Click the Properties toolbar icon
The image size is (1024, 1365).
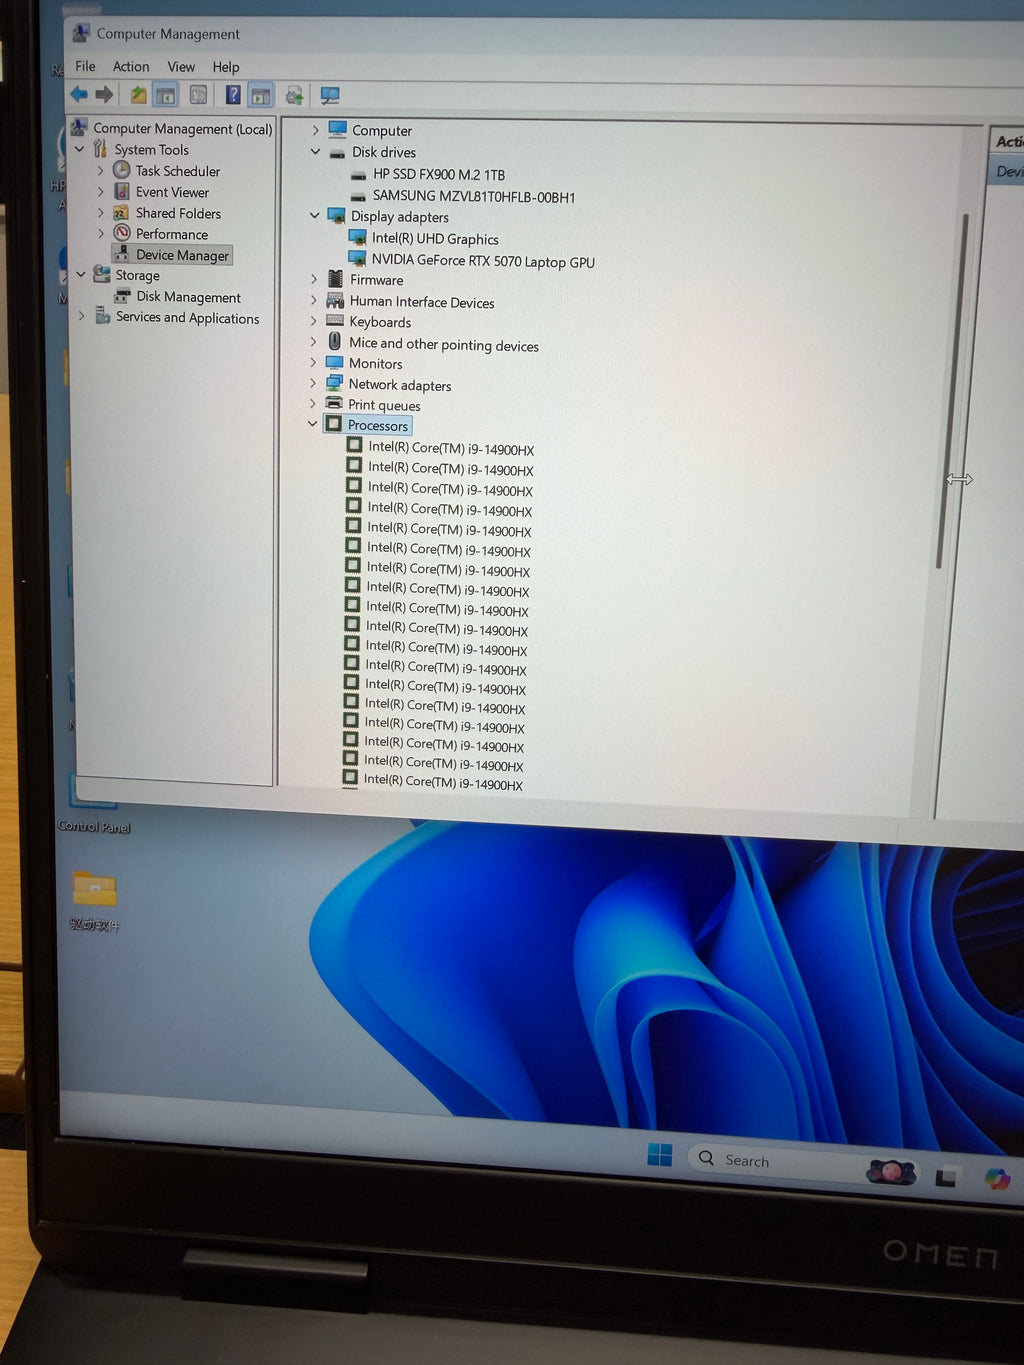point(198,95)
